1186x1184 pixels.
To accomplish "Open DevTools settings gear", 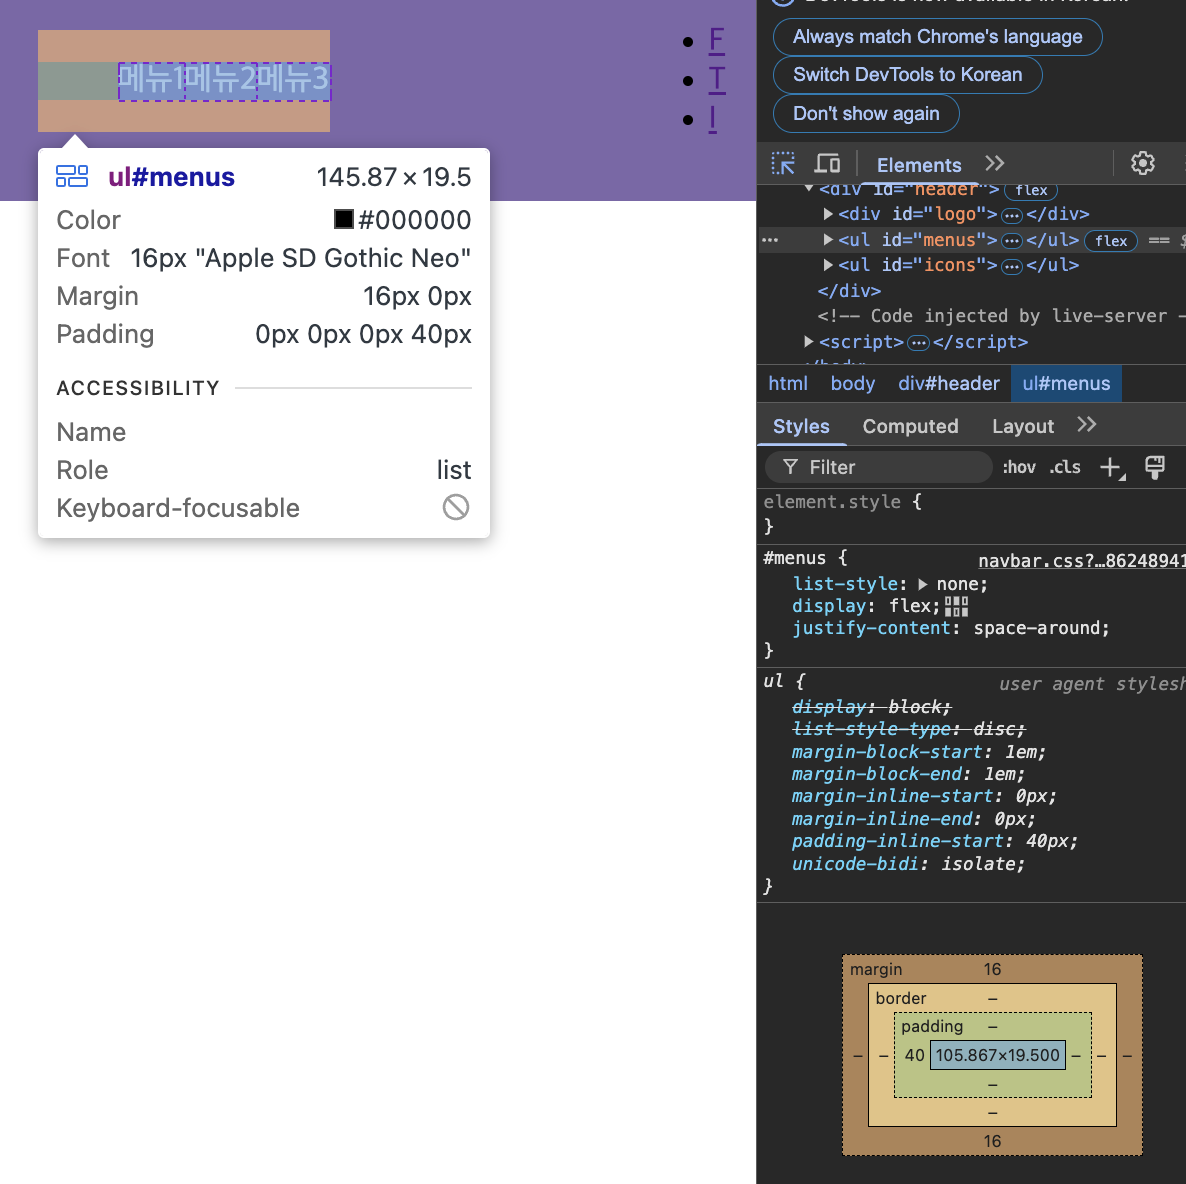I will 1142,163.
